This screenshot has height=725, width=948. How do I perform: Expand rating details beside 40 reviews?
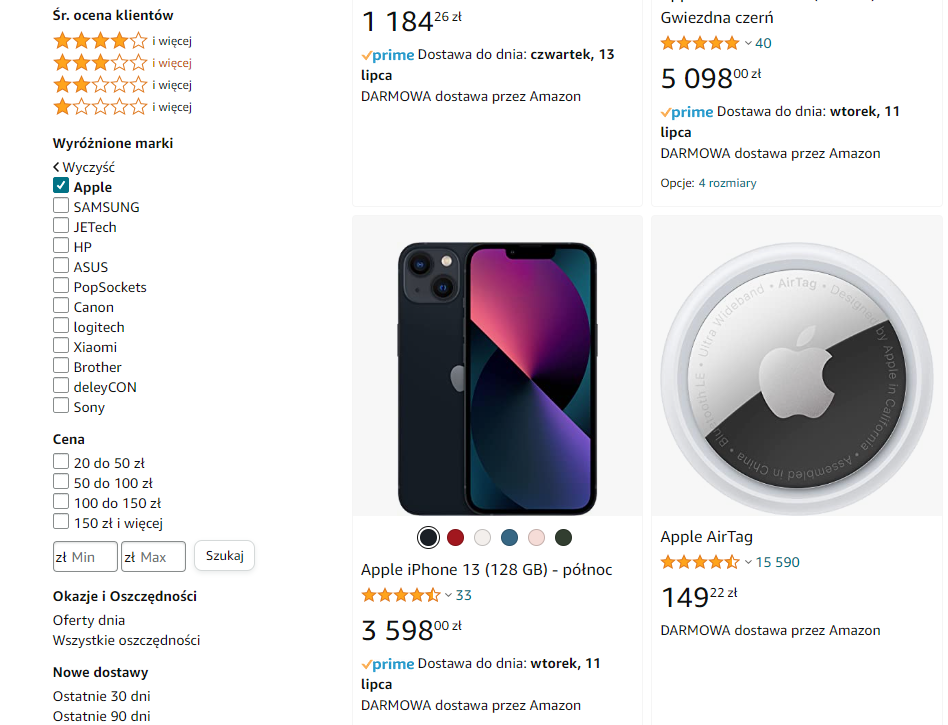tap(748, 44)
